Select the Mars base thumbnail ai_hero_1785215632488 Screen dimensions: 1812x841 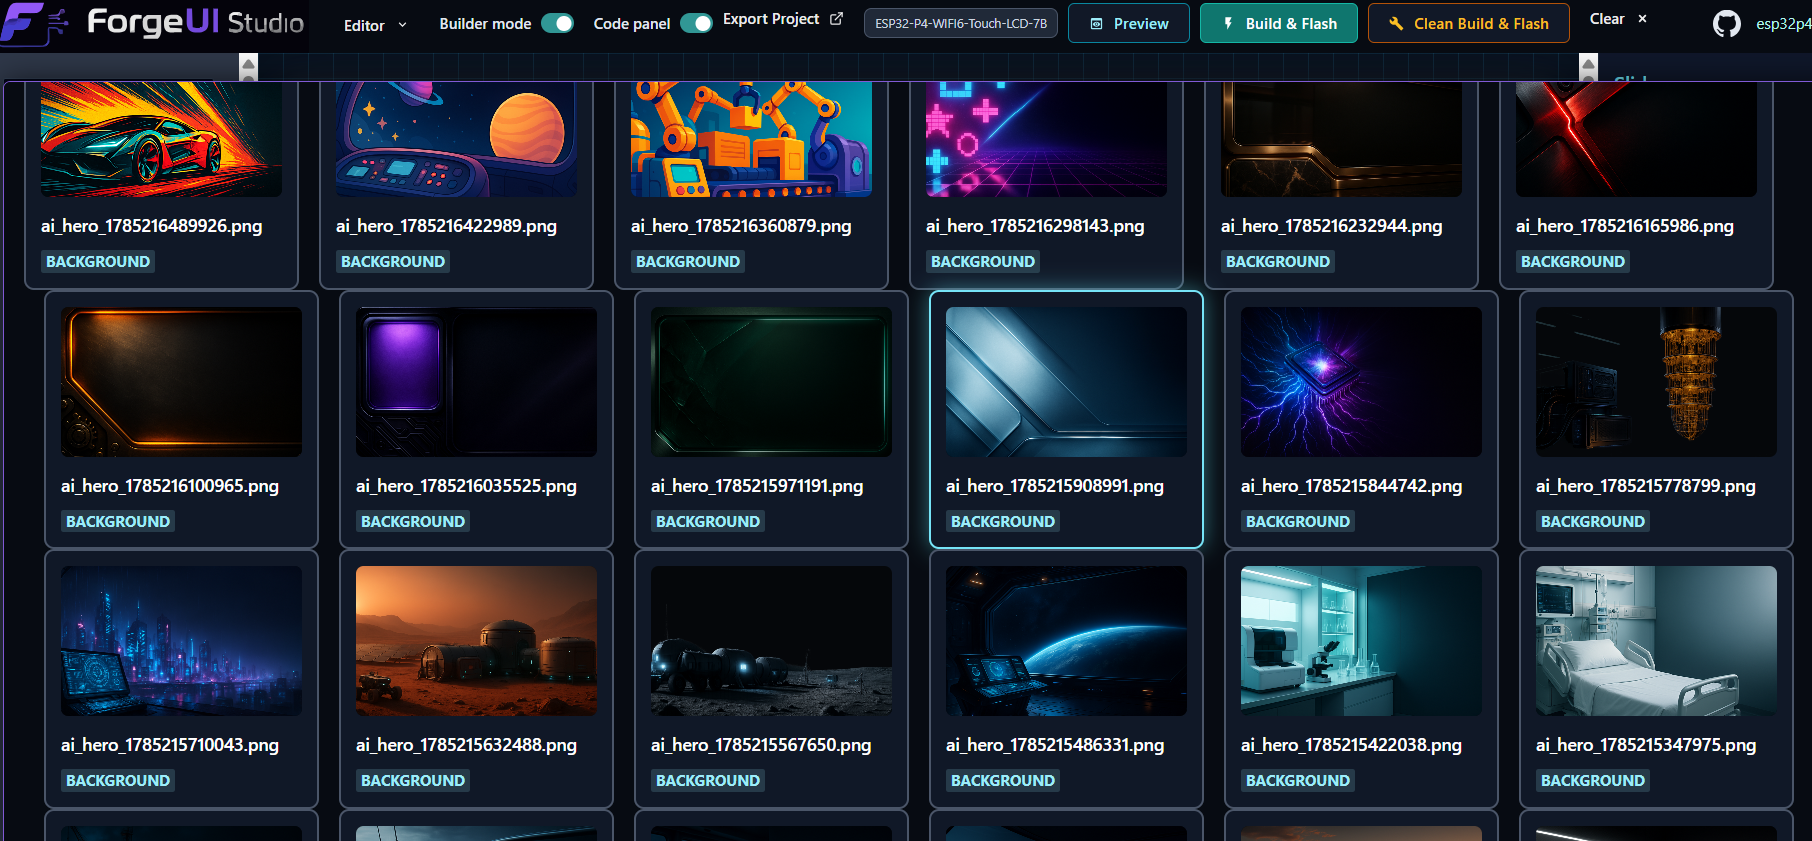pyautogui.click(x=476, y=641)
